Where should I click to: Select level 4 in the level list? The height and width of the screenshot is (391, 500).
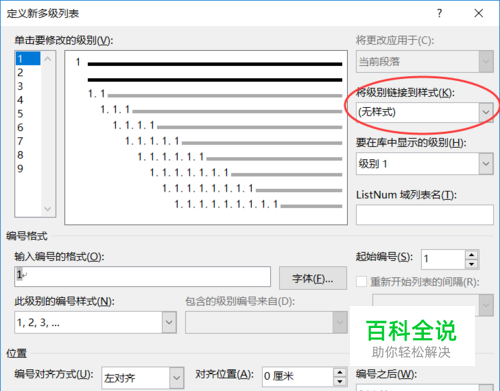pyautogui.click(x=28, y=100)
